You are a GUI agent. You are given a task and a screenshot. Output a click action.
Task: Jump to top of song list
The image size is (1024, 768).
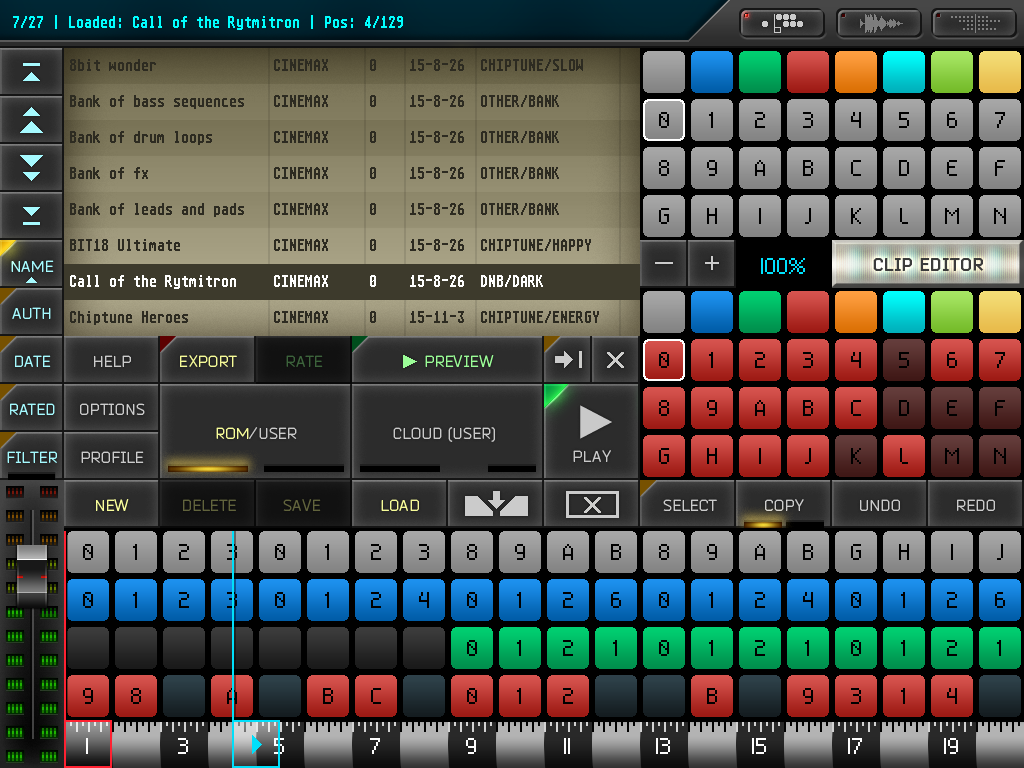coord(31,72)
